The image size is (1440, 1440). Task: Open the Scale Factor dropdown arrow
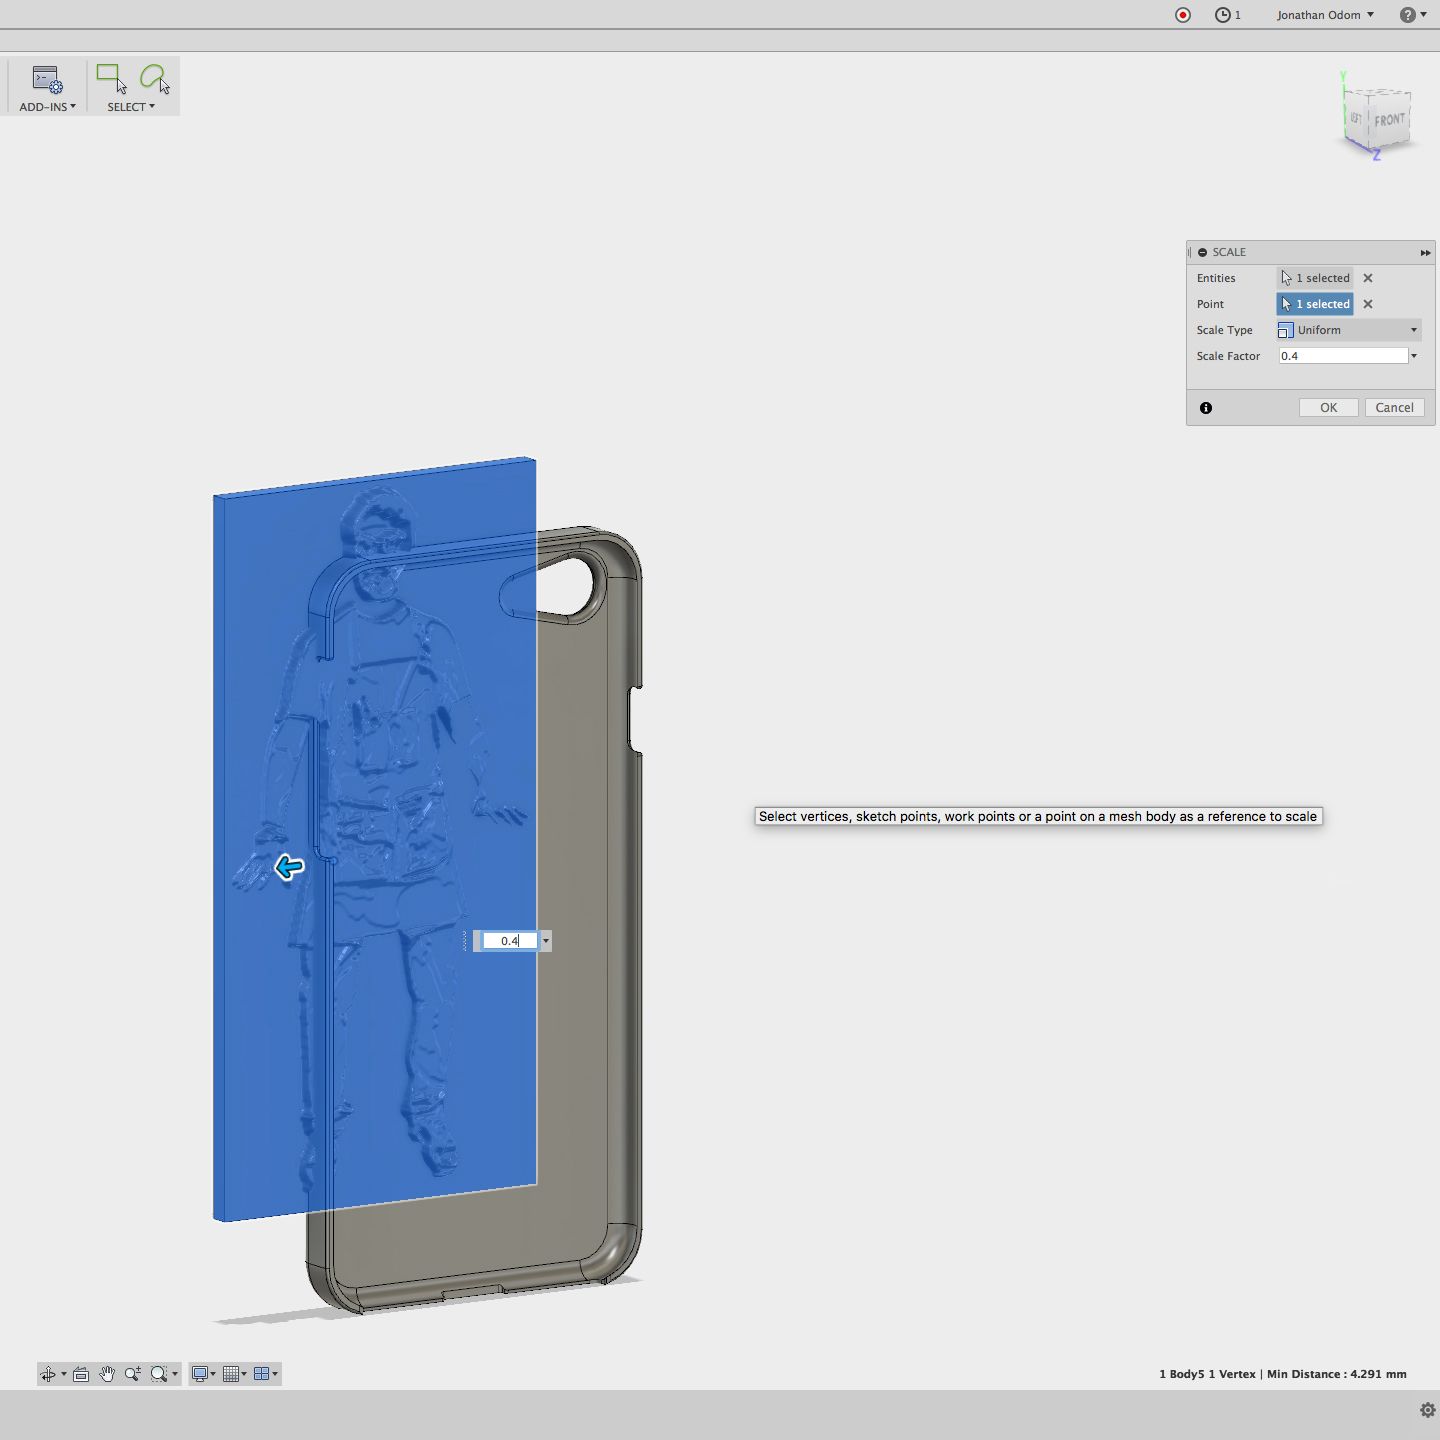[x=1413, y=355]
